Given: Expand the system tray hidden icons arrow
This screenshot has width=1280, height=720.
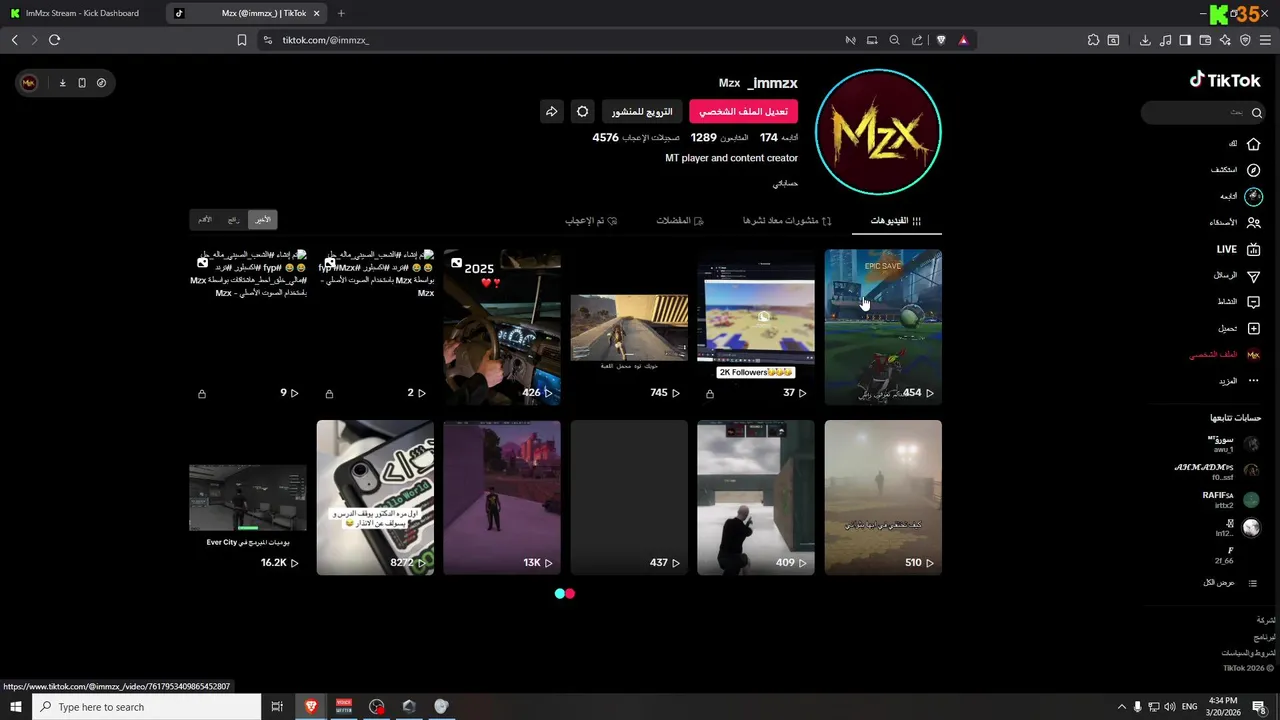Looking at the screenshot, I should [1121, 707].
